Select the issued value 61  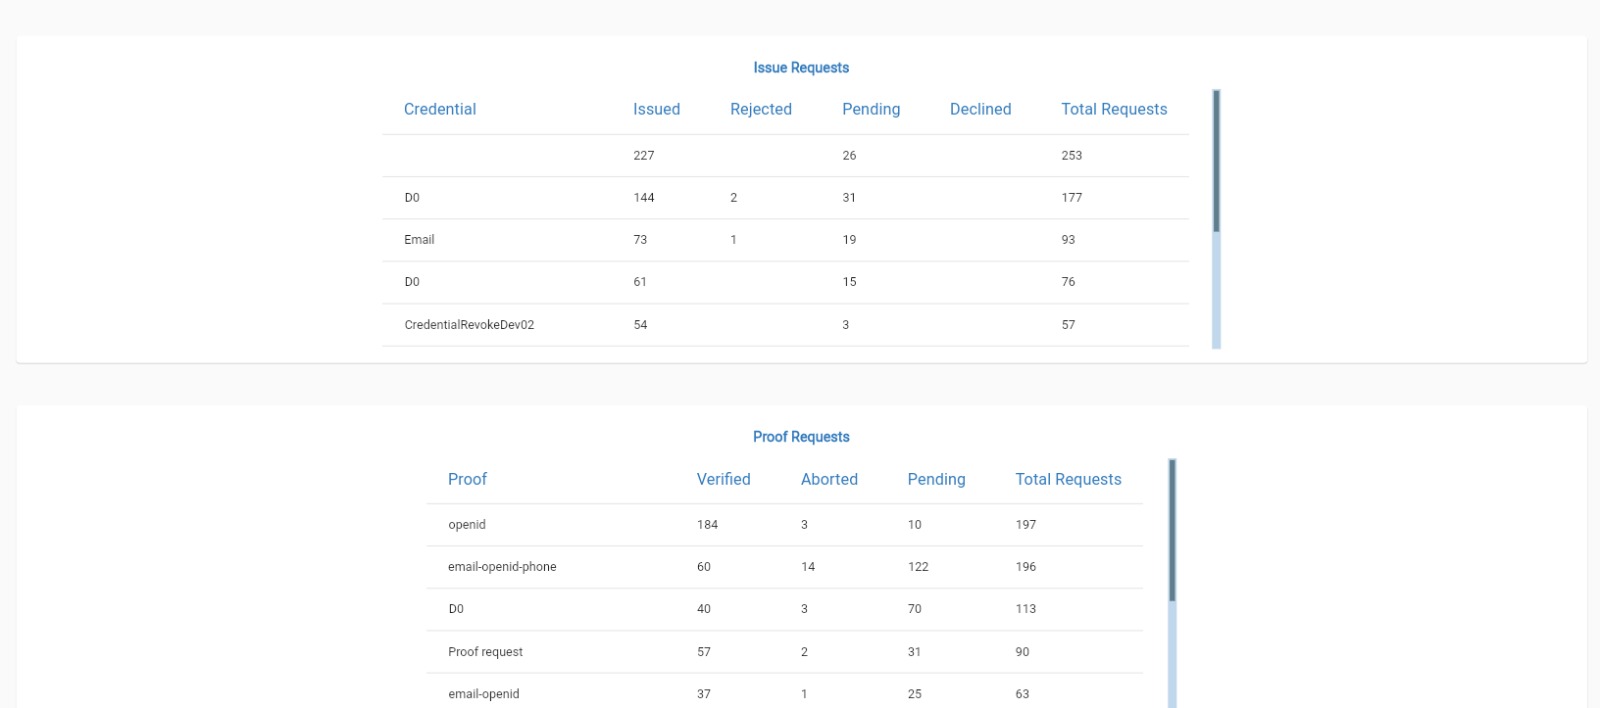(x=640, y=281)
